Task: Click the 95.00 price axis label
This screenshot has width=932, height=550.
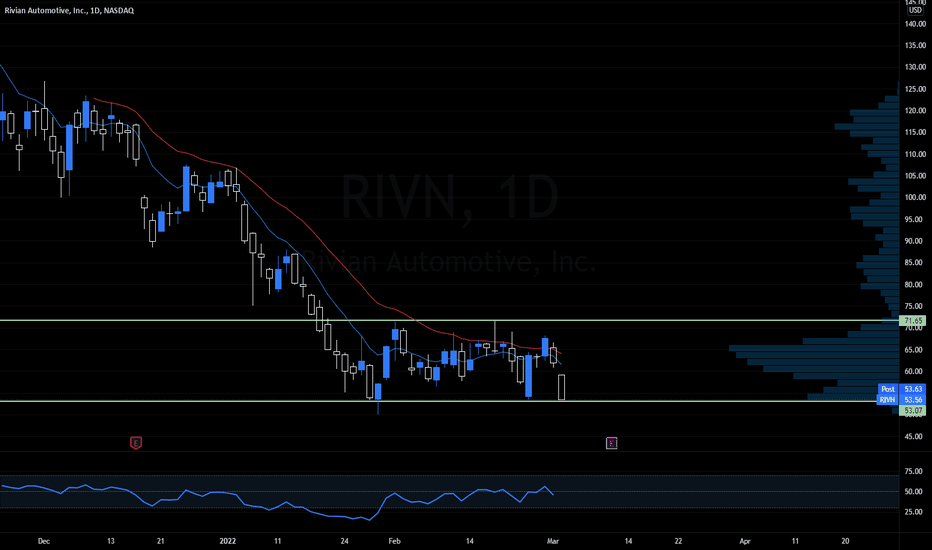Action: (915, 219)
